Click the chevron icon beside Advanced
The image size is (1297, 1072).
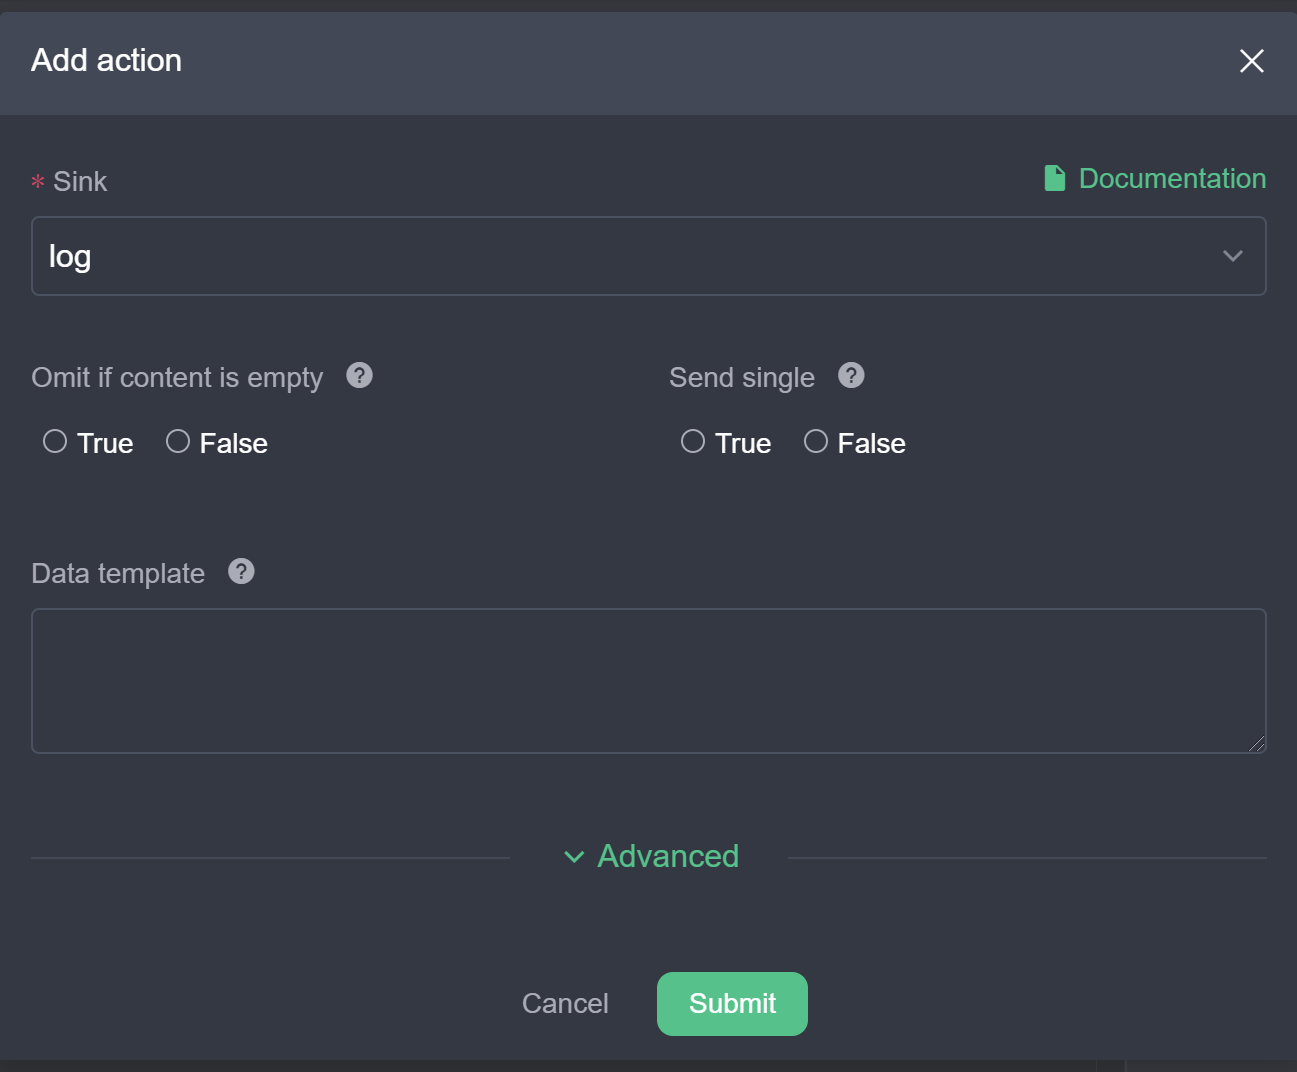(574, 857)
